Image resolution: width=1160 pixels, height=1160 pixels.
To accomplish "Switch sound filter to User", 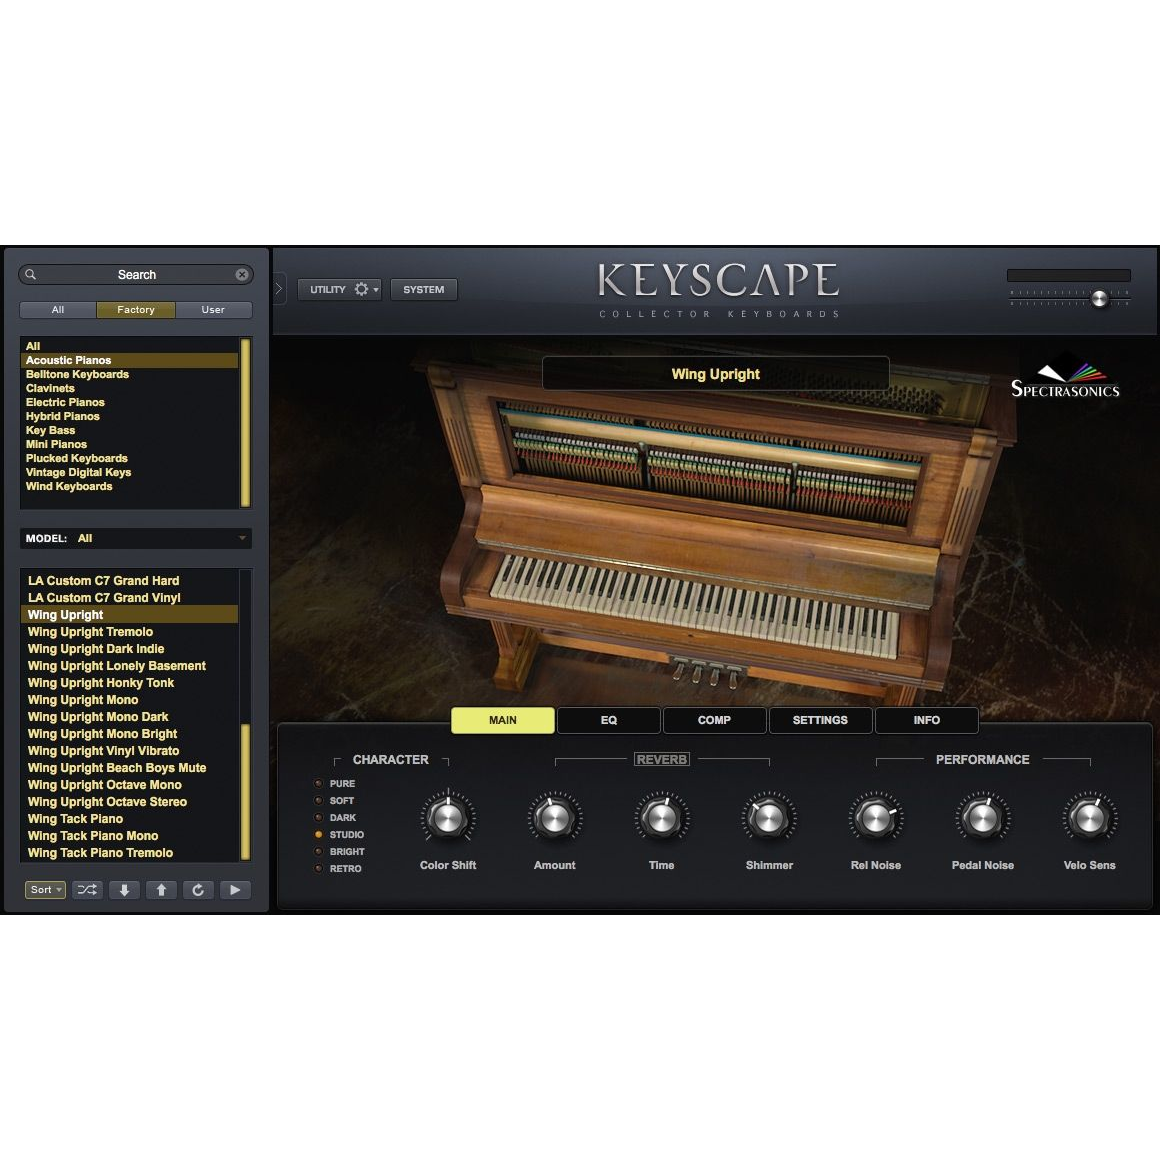I will [x=213, y=310].
